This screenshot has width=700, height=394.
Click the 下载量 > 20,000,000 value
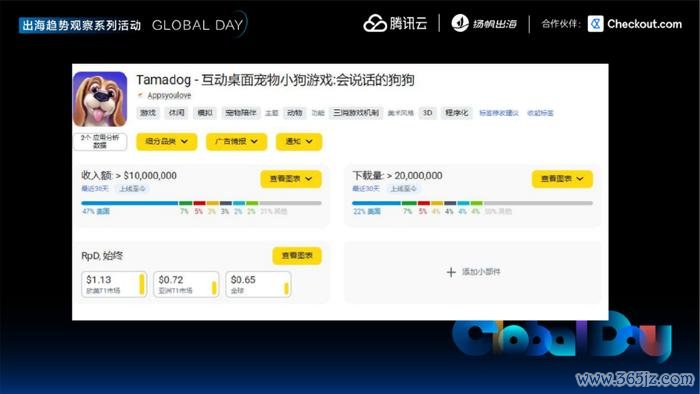[x=397, y=176]
